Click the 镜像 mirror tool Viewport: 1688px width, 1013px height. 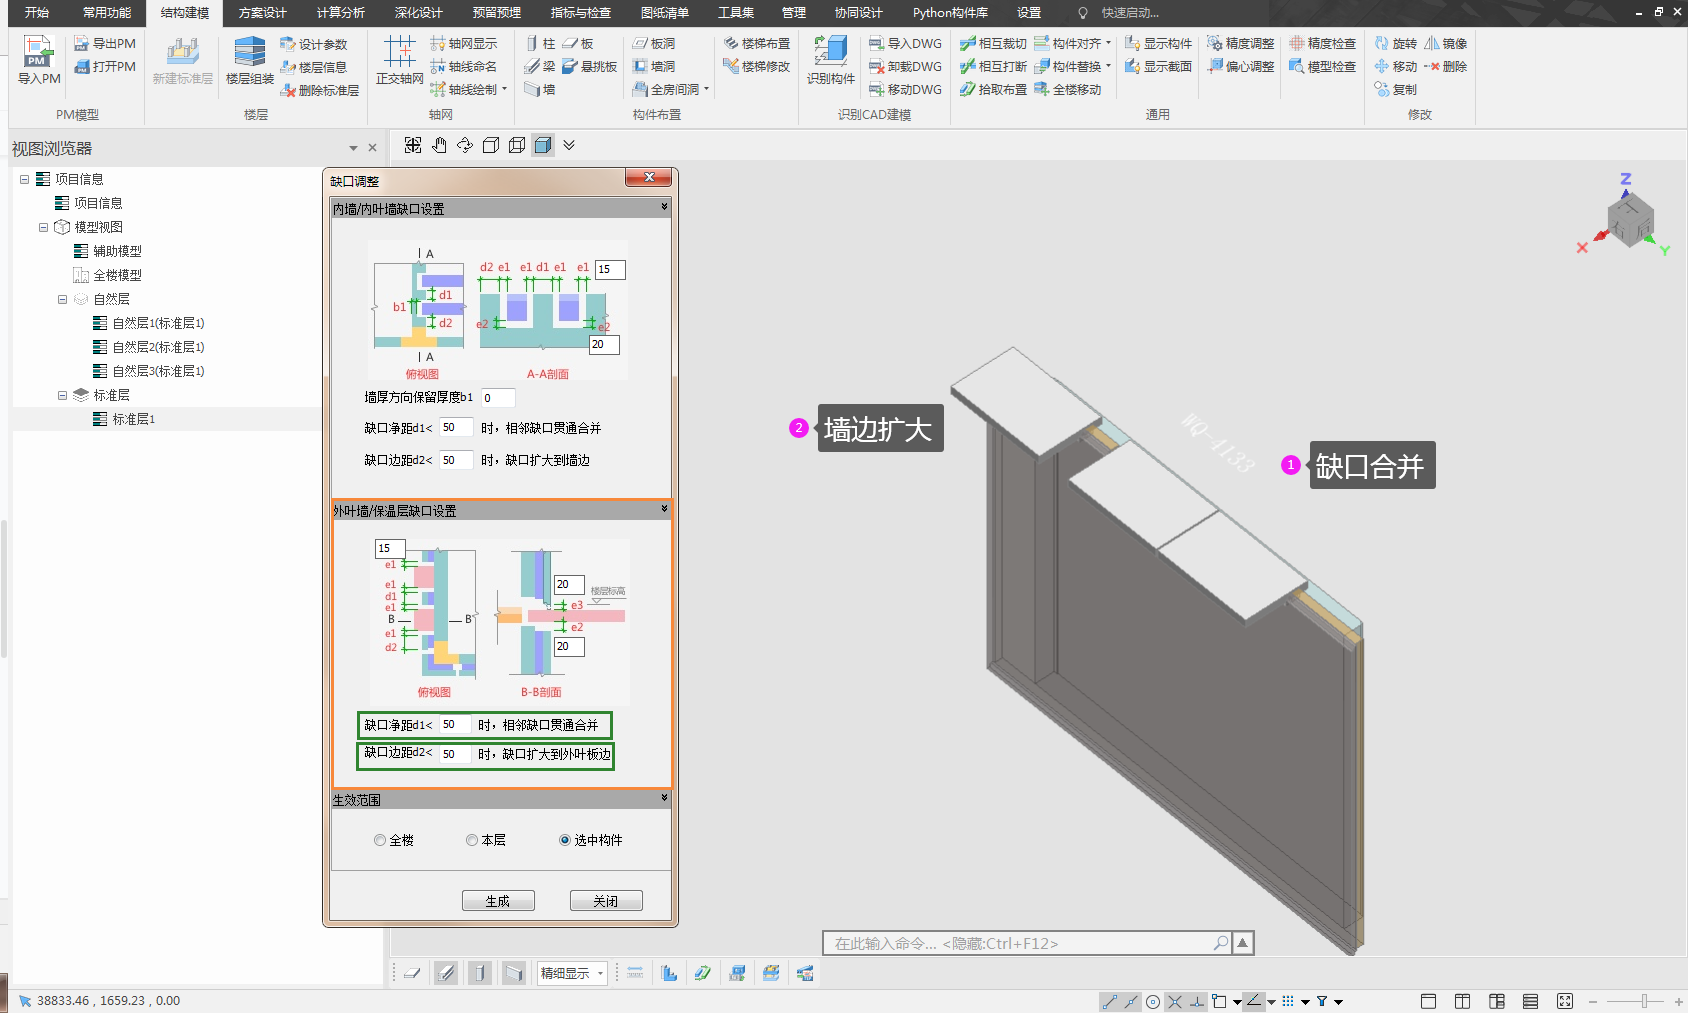1445,44
